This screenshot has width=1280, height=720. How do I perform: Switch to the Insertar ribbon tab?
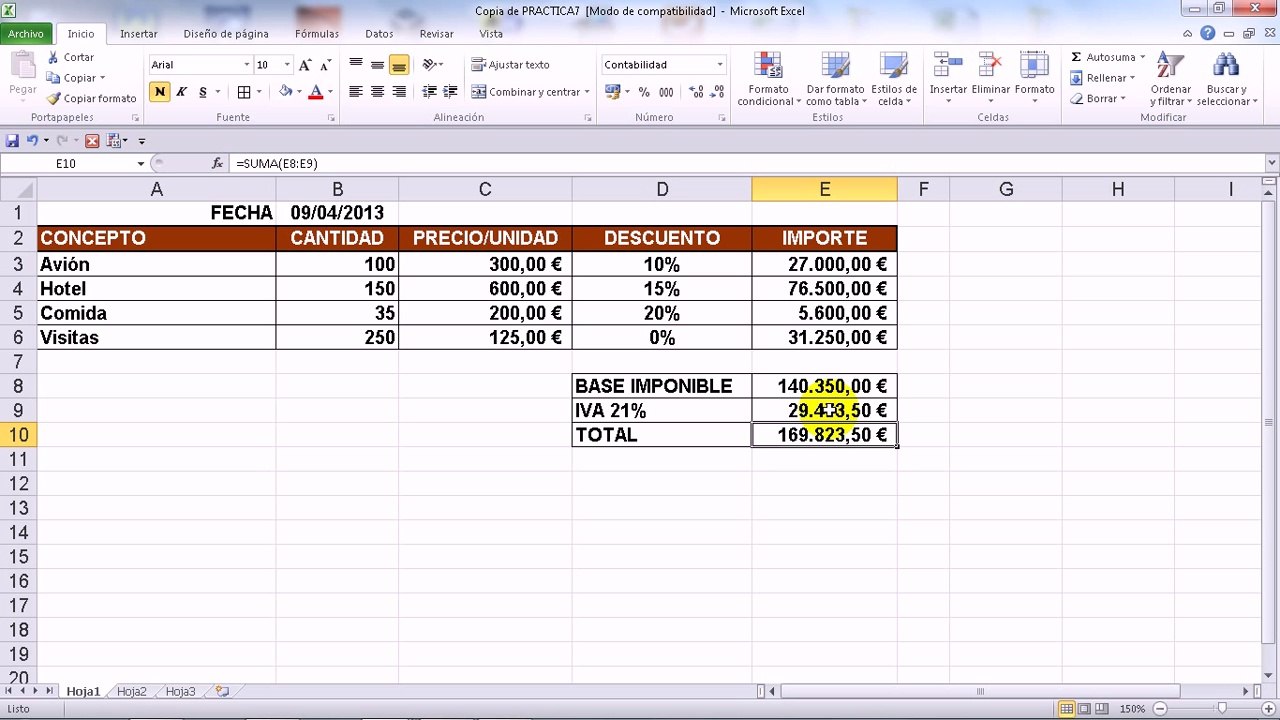pos(139,34)
